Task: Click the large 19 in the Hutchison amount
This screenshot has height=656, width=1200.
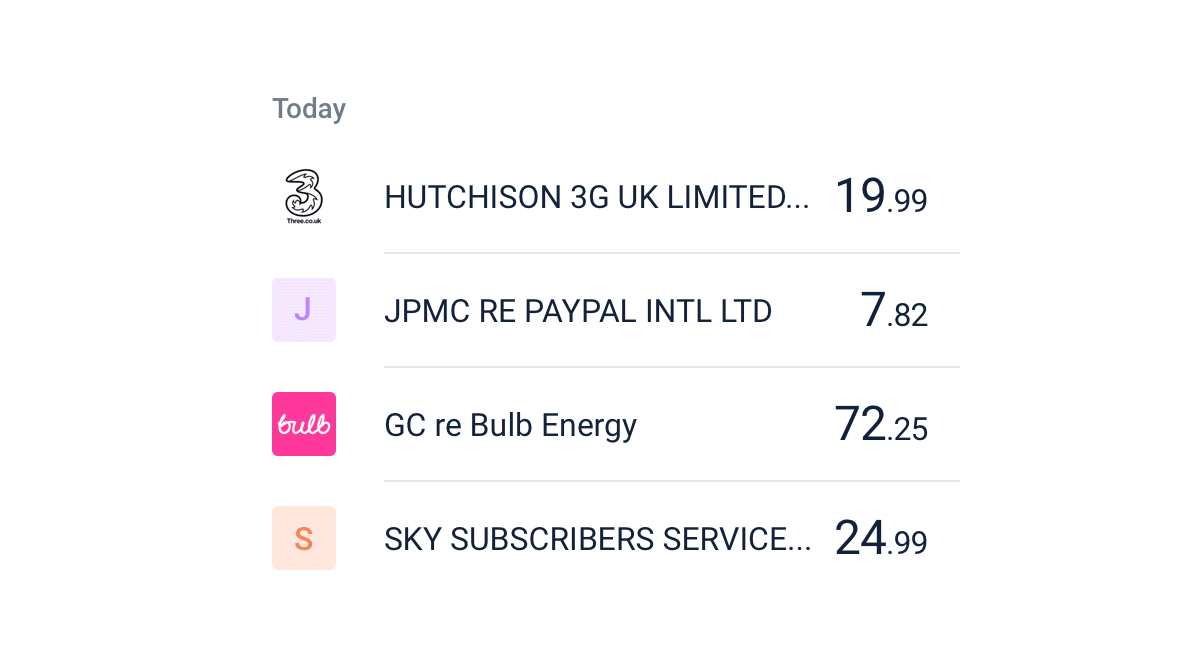Action: [859, 195]
